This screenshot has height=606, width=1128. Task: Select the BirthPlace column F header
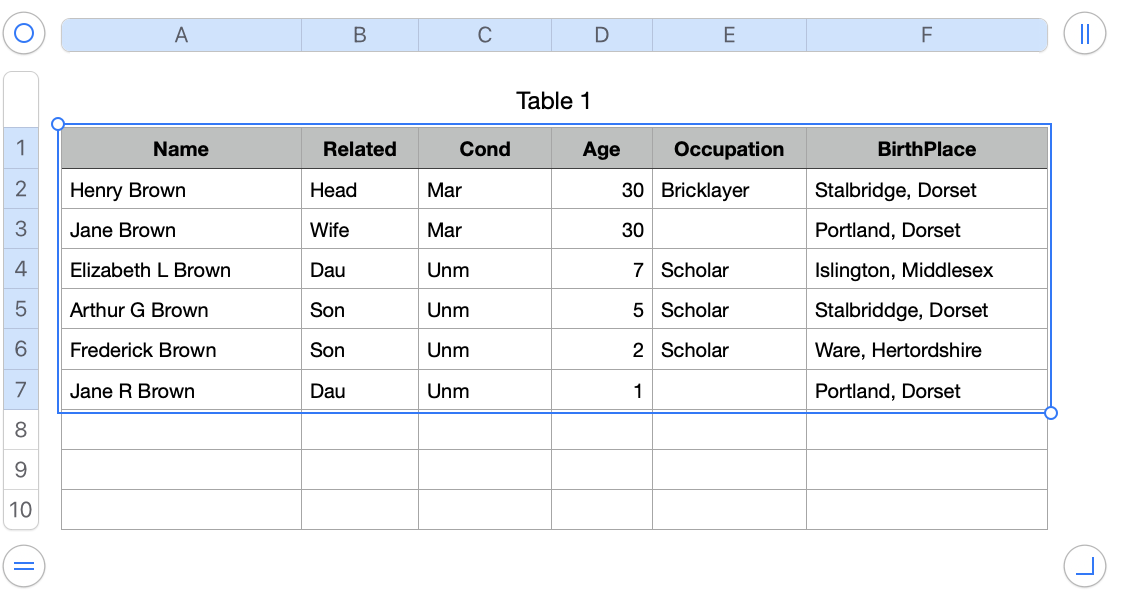[x=926, y=34]
